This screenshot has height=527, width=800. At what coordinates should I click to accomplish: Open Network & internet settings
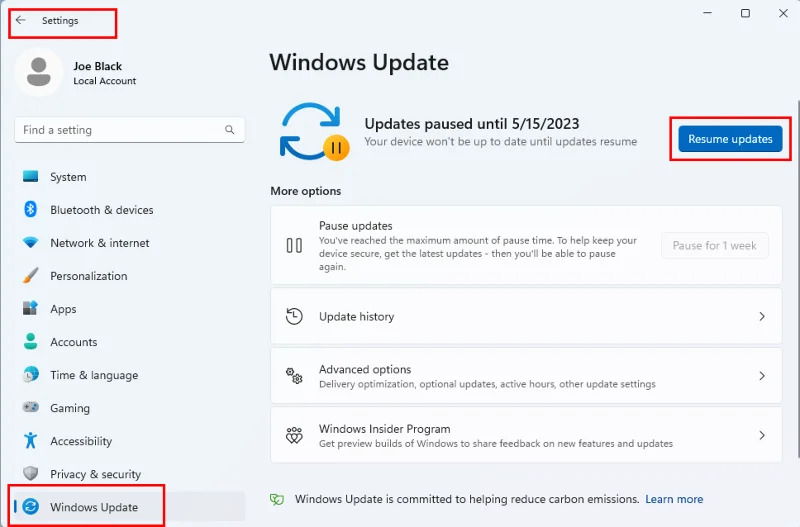click(99, 243)
